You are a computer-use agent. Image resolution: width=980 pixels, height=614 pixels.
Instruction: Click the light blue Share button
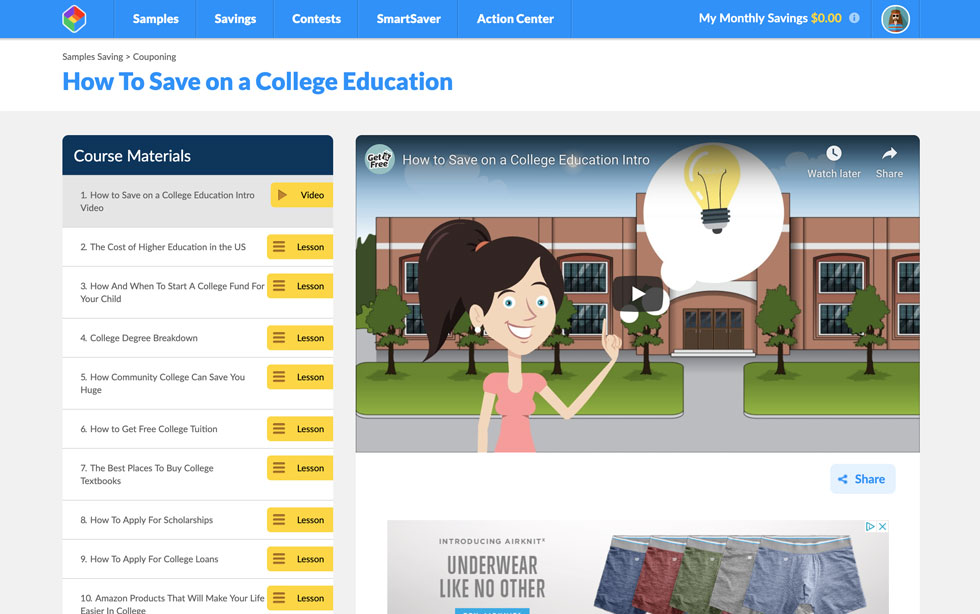pos(862,479)
